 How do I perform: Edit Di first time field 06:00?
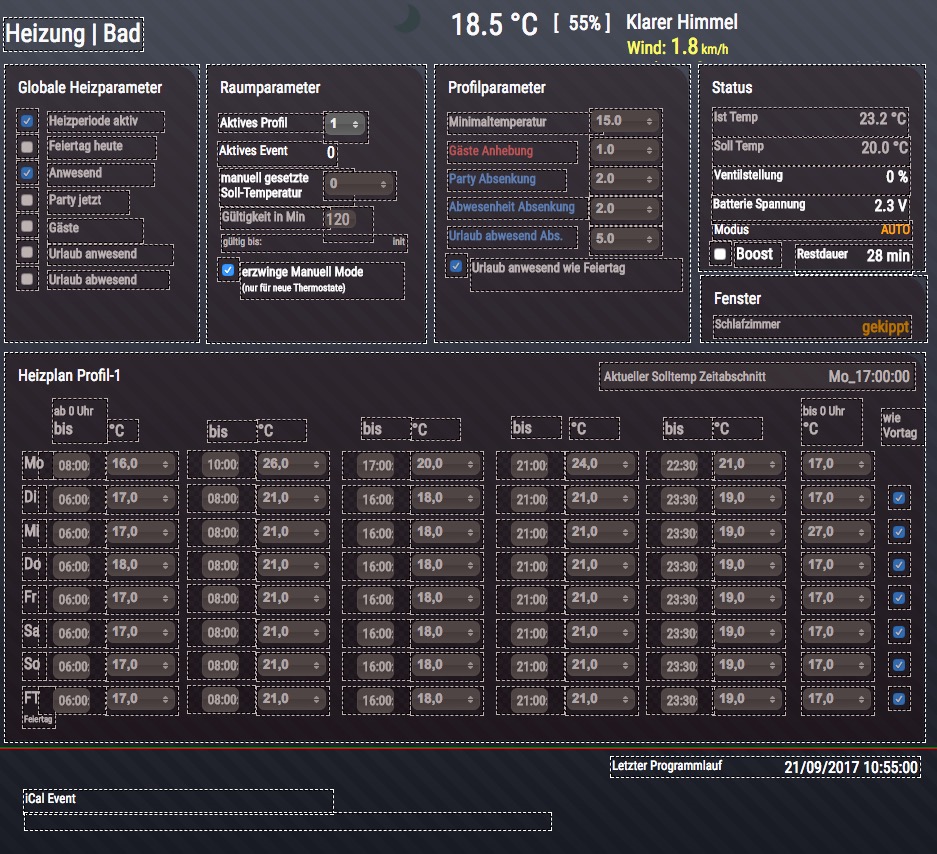click(x=74, y=499)
